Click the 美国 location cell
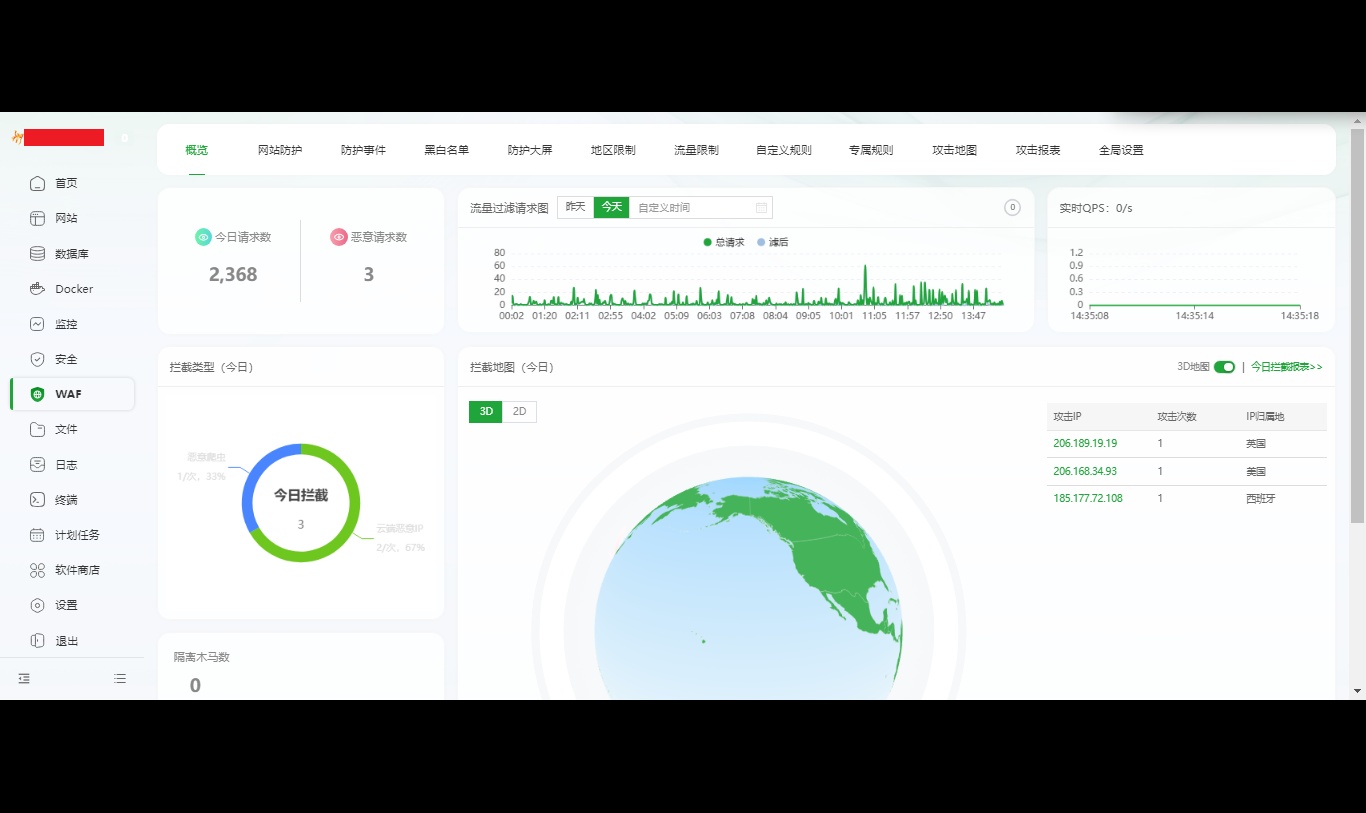The width and height of the screenshot is (1366, 813). coord(1256,471)
